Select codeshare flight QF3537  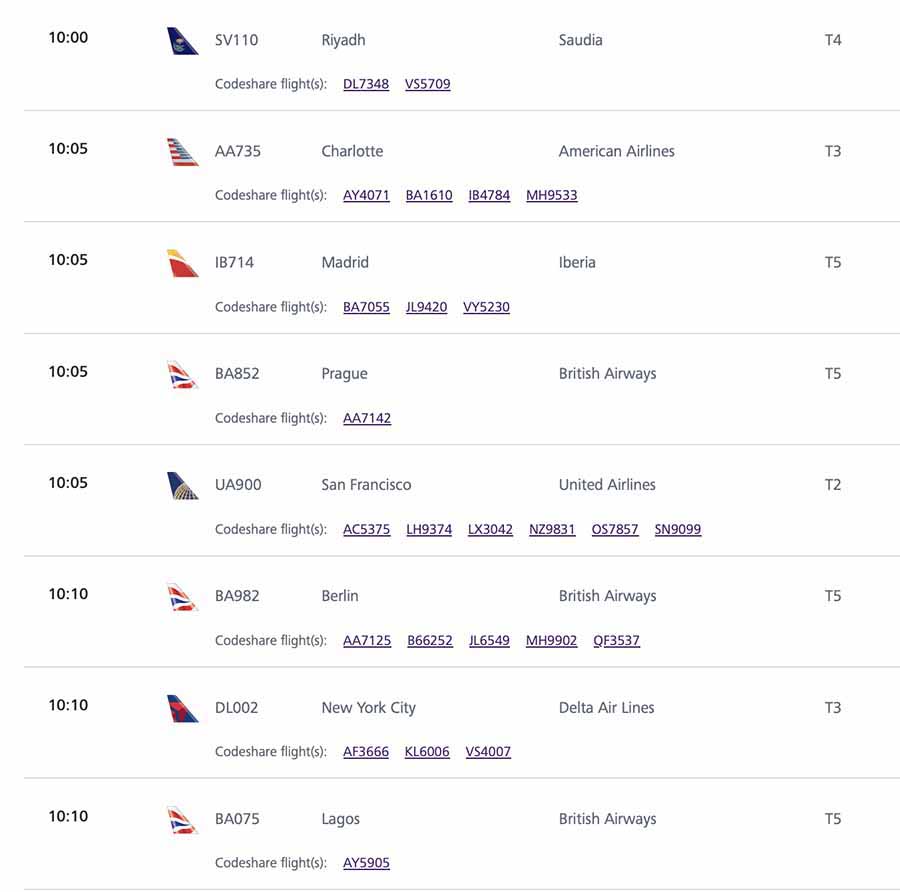616,641
